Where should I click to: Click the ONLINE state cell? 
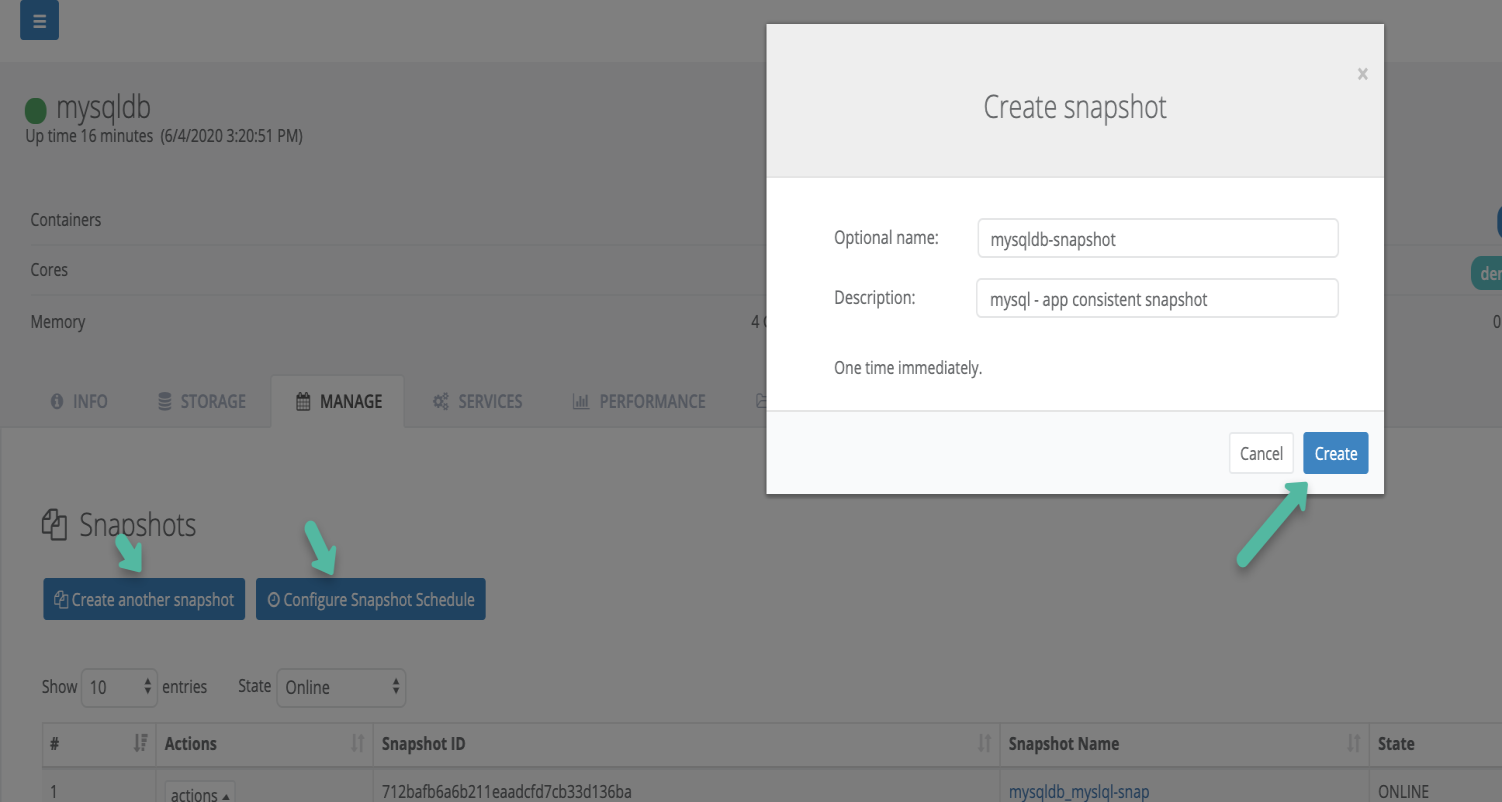1404,792
